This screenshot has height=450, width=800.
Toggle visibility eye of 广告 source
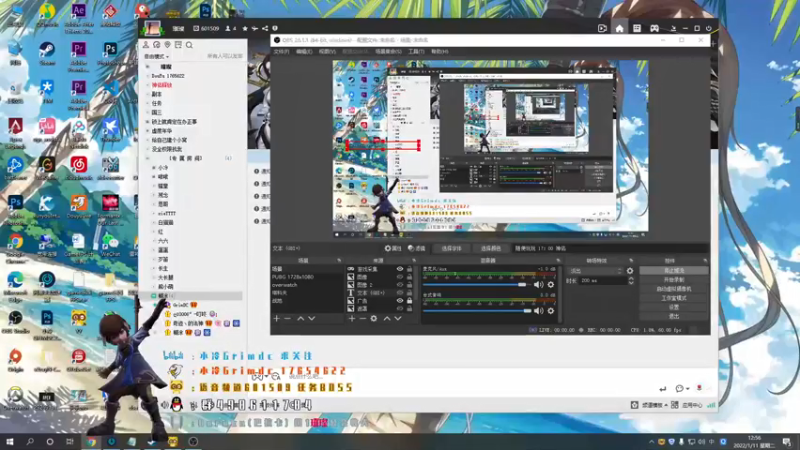(x=400, y=301)
